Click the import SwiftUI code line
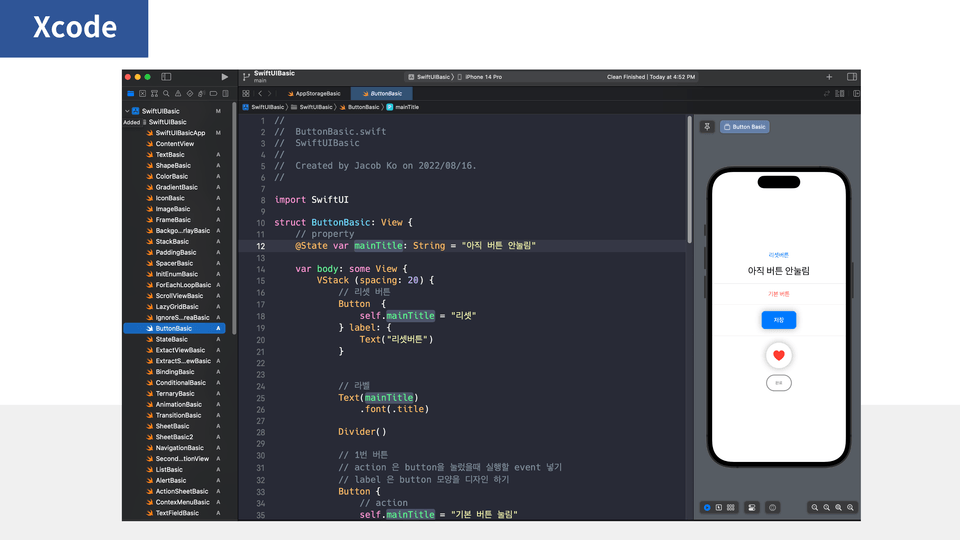Viewport: 960px width, 540px height. tap(311, 200)
